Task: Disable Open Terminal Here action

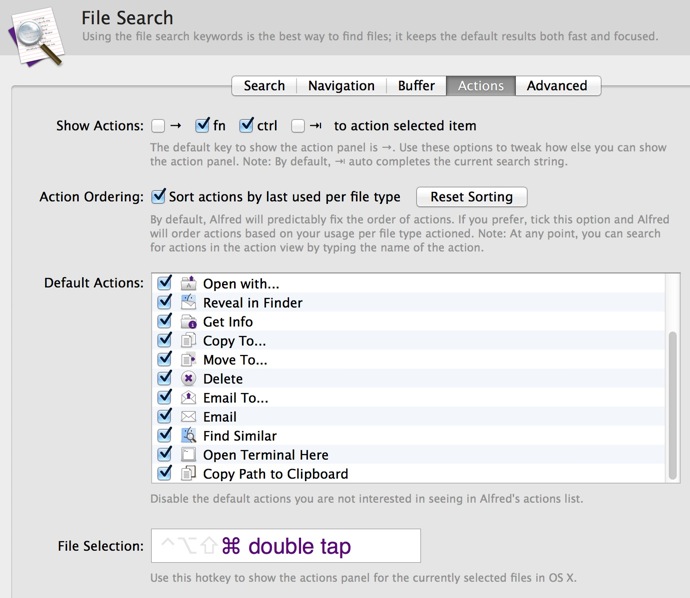Action: pos(165,453)
